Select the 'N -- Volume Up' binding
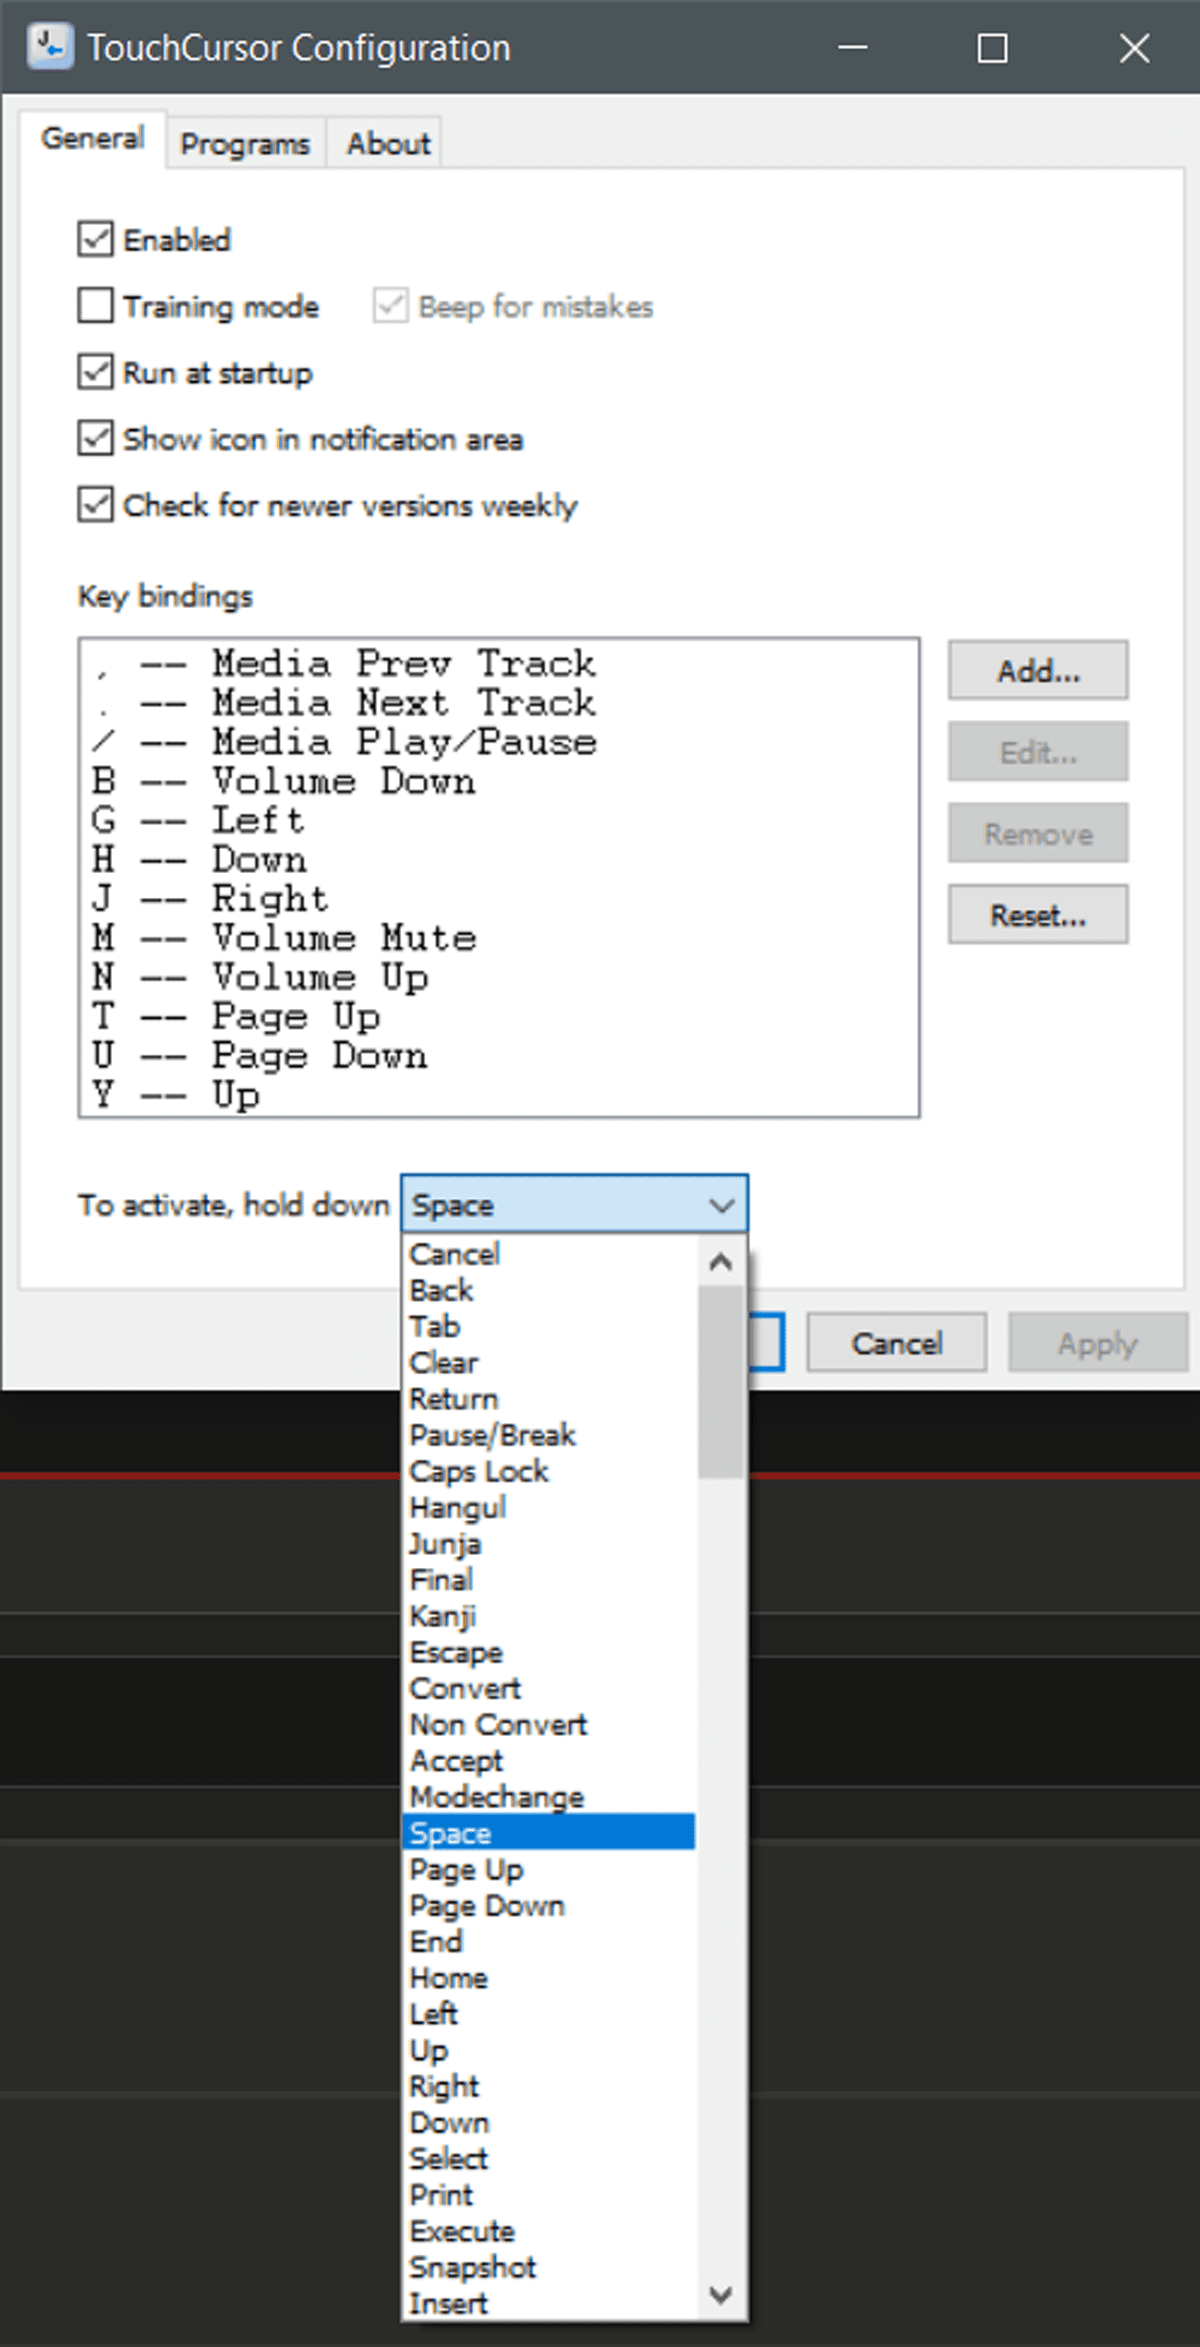 pyautogui.click(x=498, y=977)
